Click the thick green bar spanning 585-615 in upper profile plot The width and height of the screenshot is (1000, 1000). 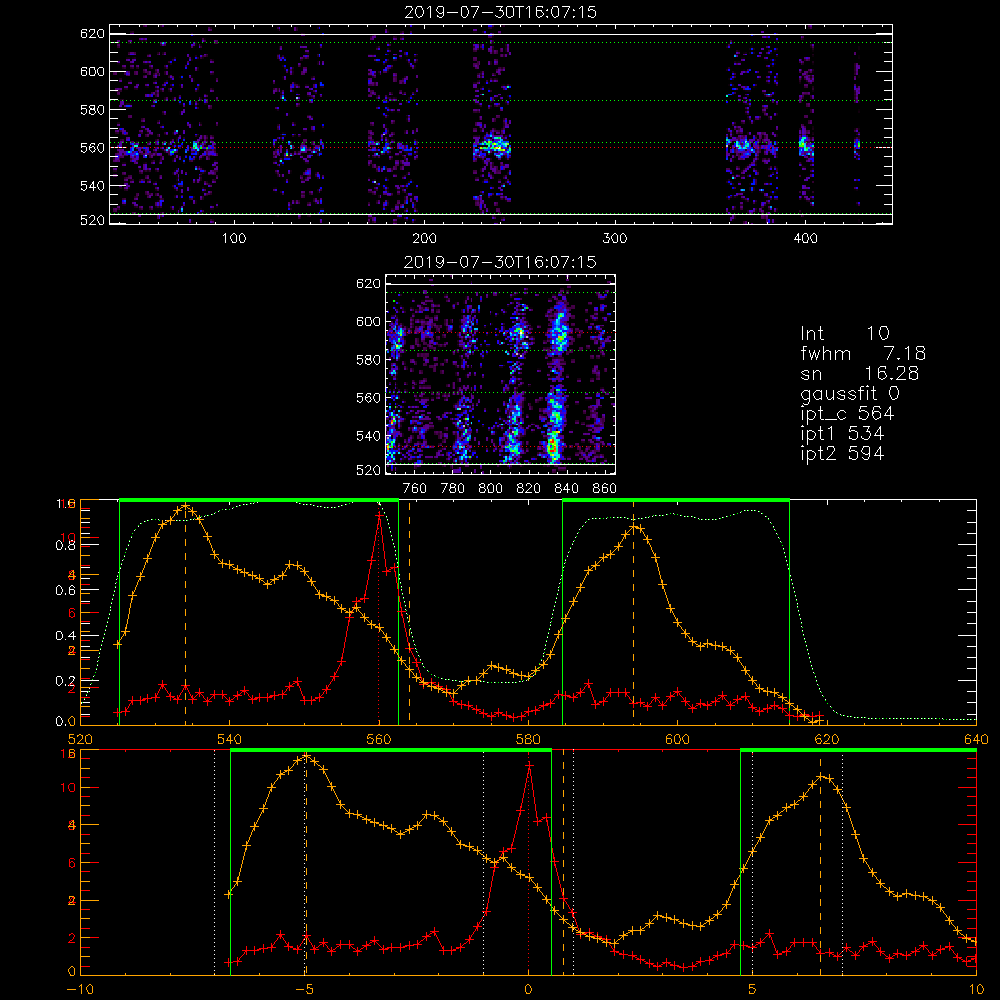[676, 501]
